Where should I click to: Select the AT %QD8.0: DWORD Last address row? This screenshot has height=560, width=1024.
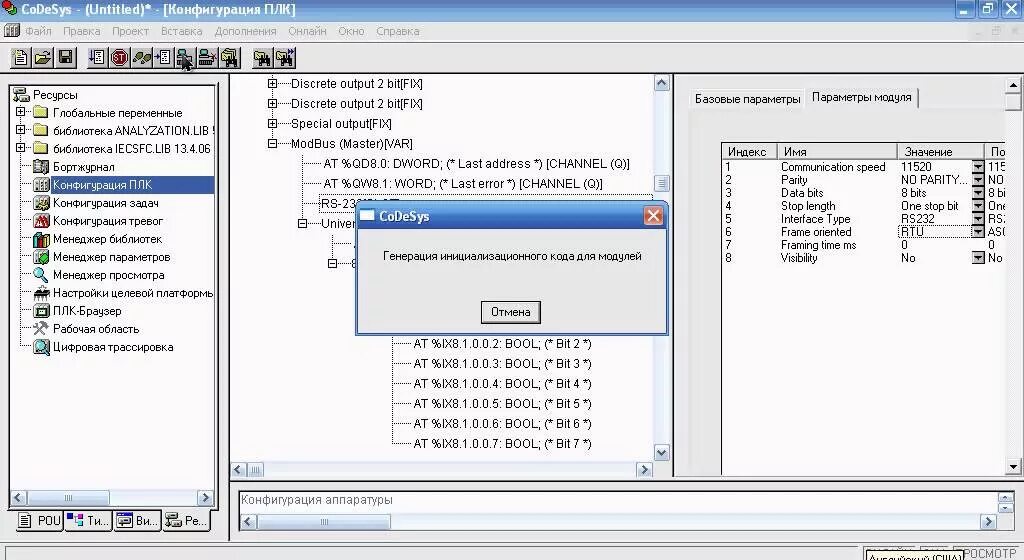pos(476,164)
